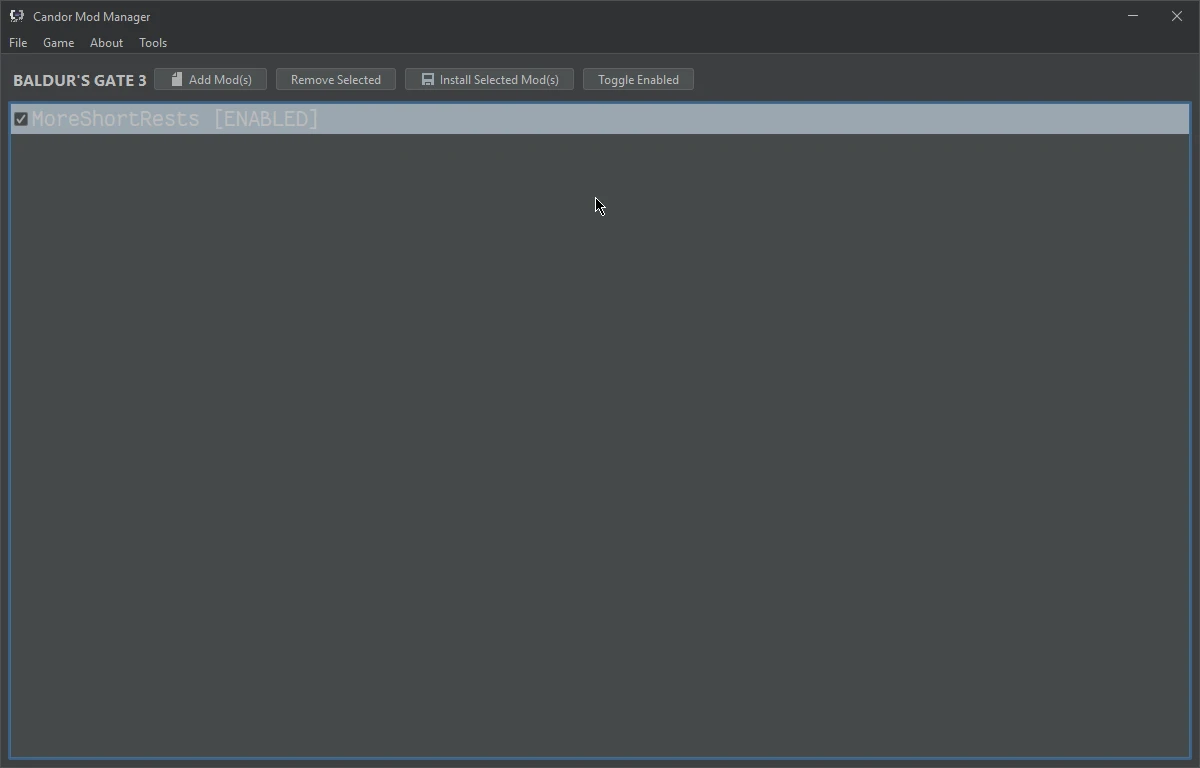Click the BALDUR'S GATE 3 label

[x=80, y=80]
